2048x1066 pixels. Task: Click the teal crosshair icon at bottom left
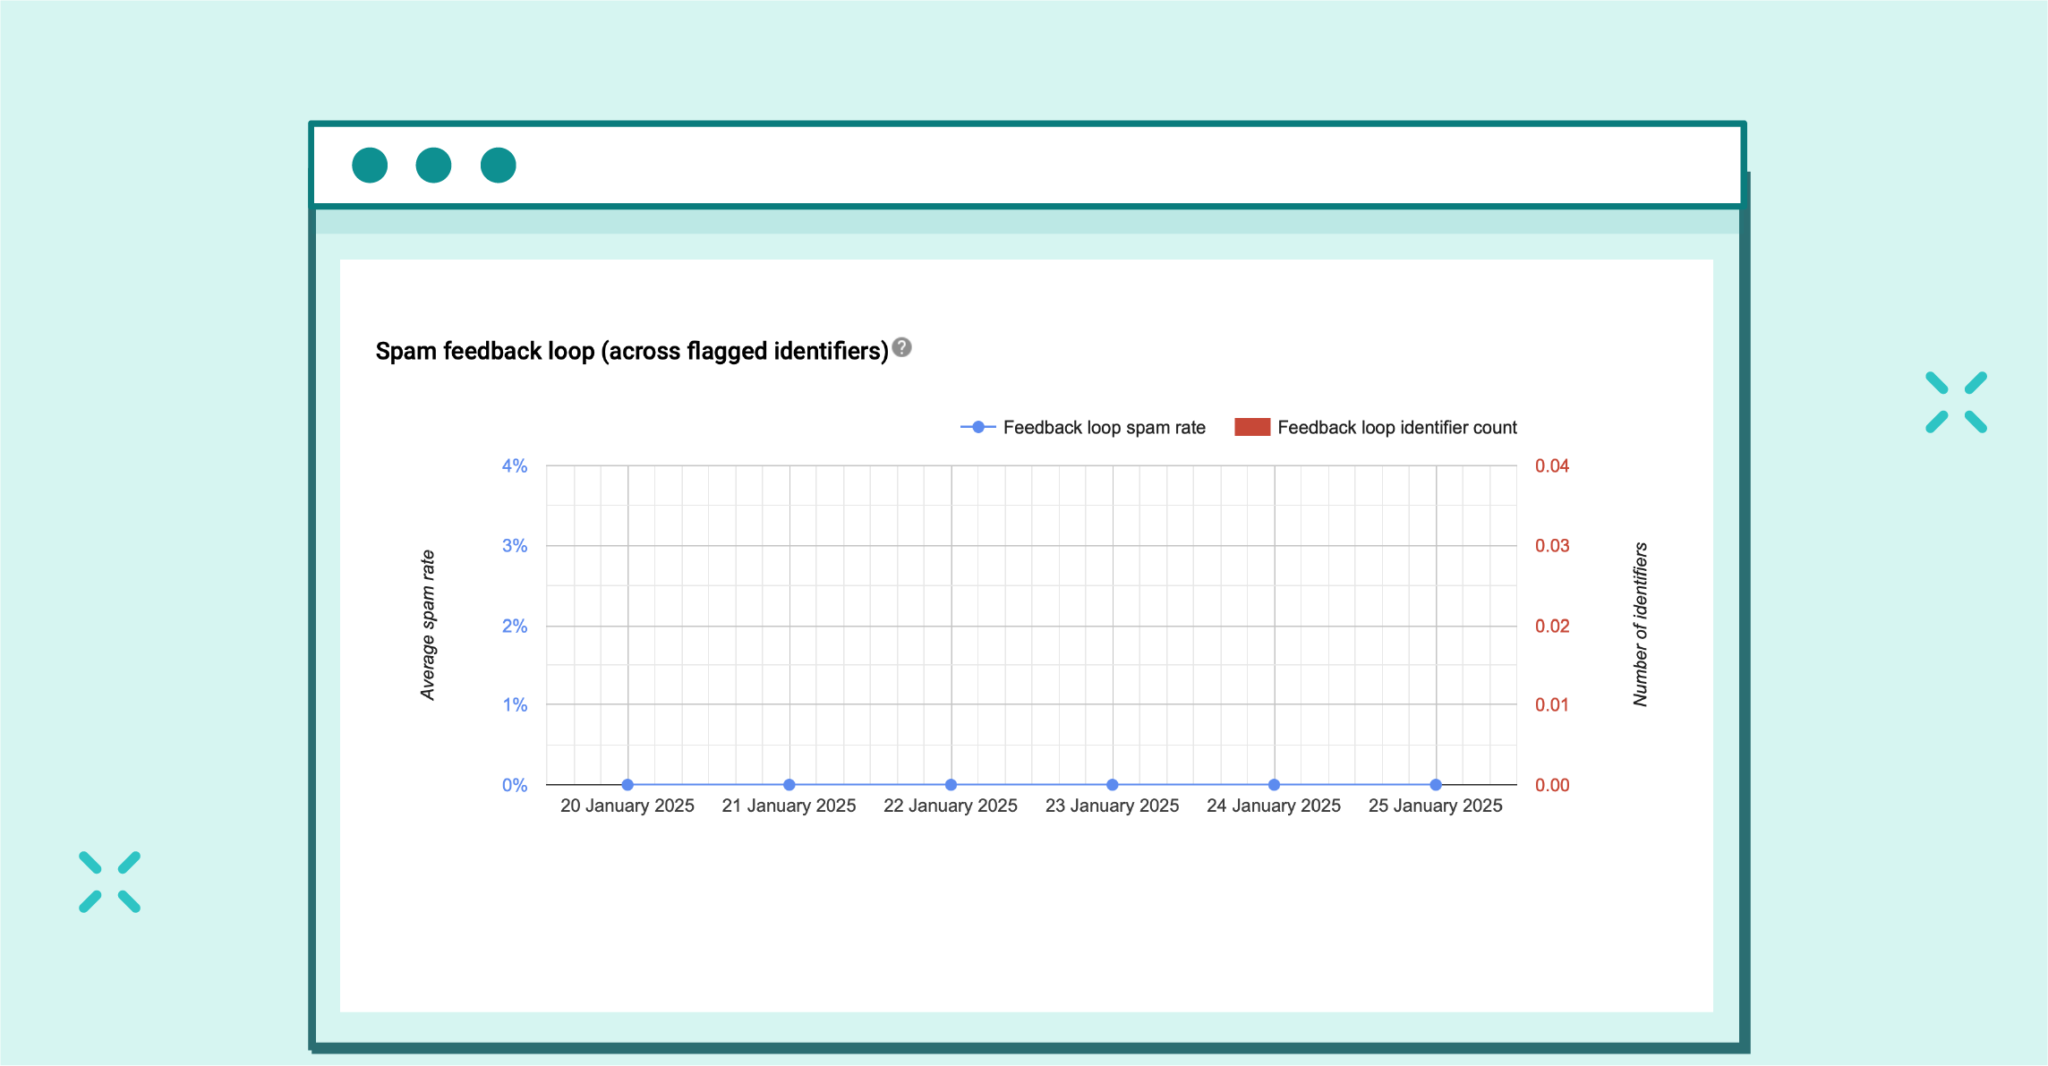click(x=110, y=880)
